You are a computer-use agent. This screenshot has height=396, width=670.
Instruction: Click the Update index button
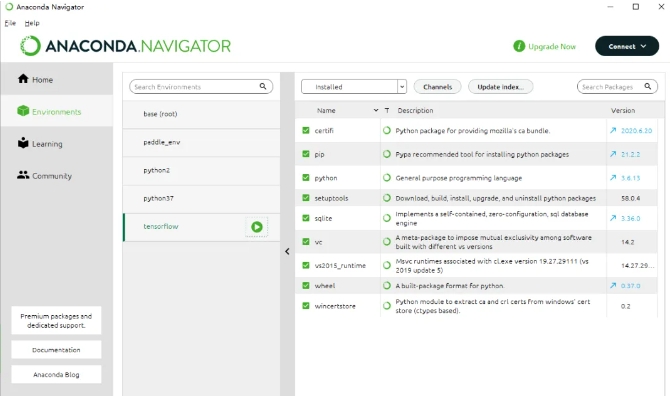coord(500,87)
